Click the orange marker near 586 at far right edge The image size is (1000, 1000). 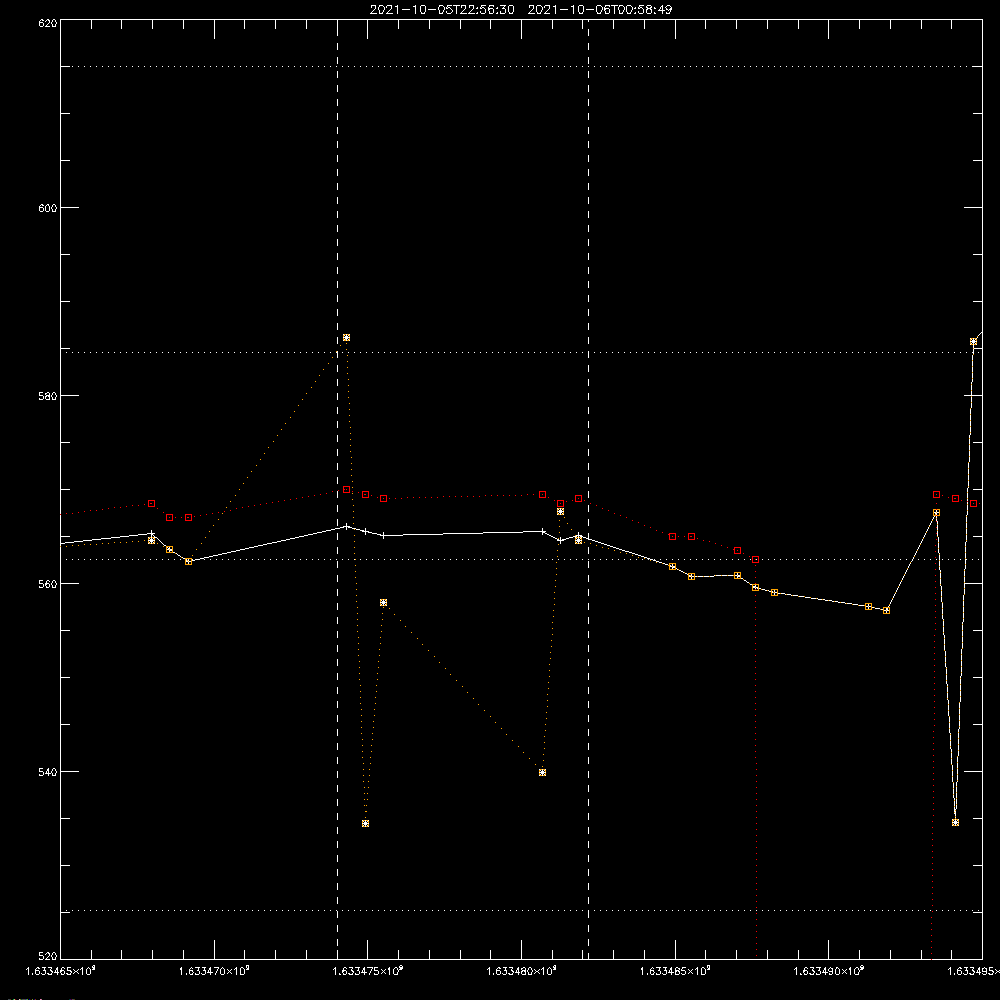click(x=973, y=342)
